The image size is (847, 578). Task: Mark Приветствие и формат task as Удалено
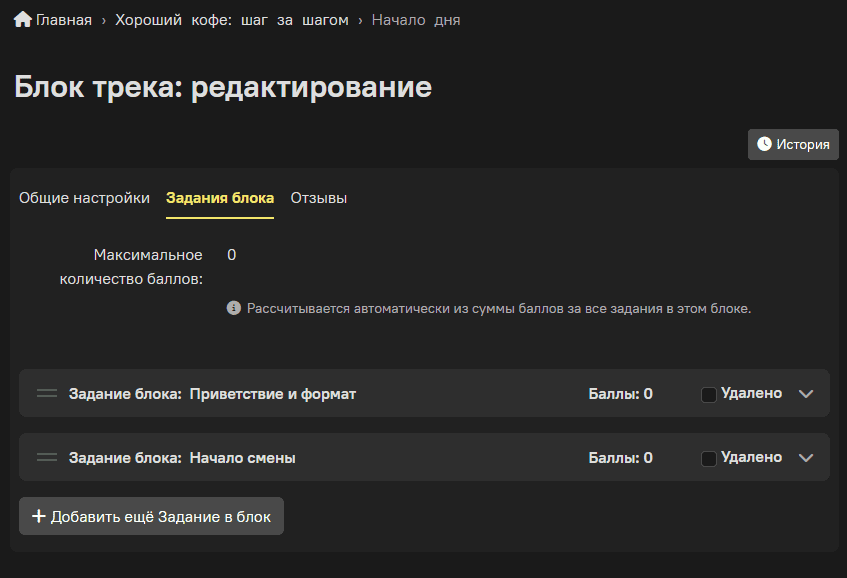coord(709,394)
